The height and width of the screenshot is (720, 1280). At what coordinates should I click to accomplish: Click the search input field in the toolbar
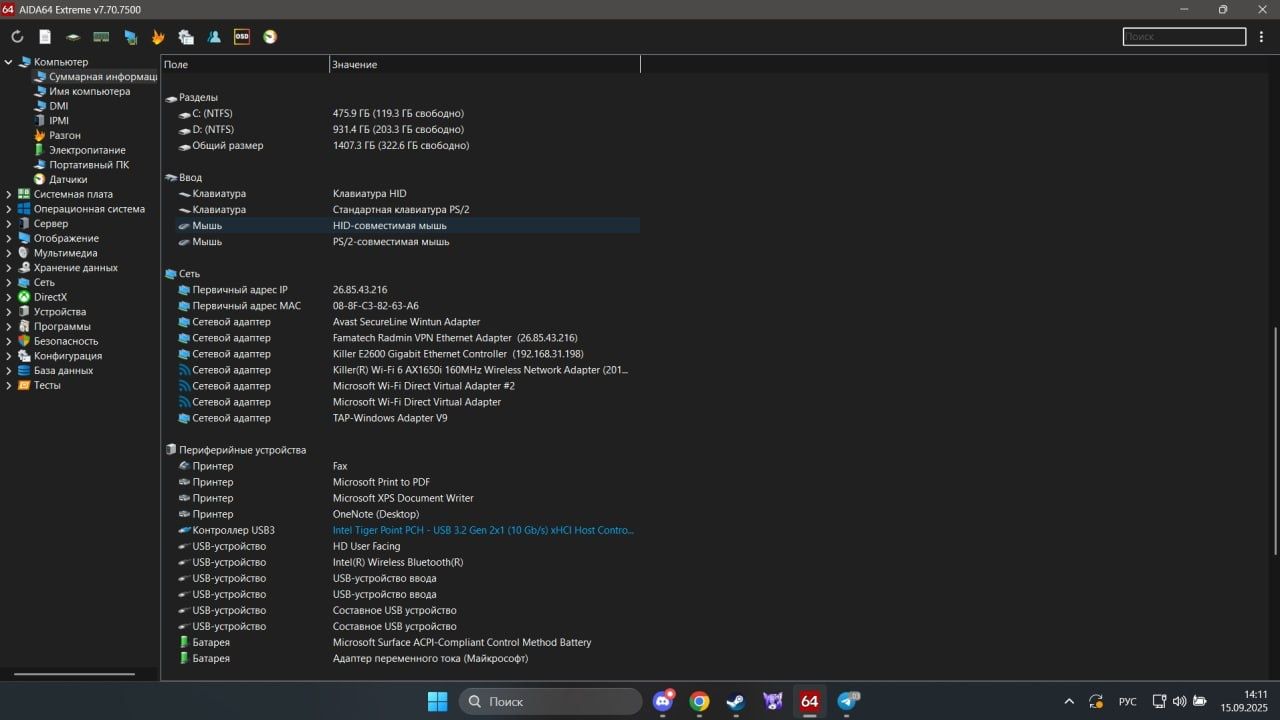point(1184,37)
